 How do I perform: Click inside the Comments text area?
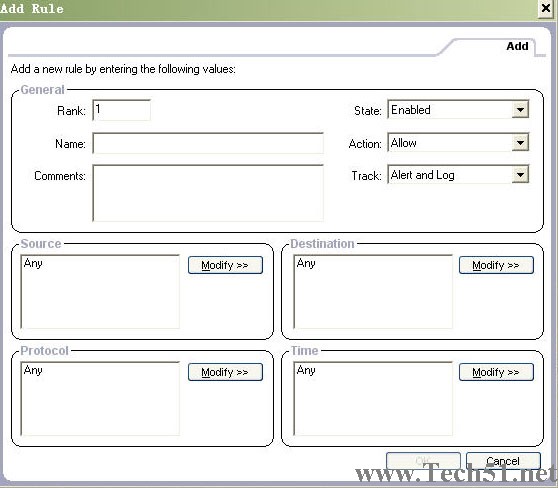coord(208,193)
